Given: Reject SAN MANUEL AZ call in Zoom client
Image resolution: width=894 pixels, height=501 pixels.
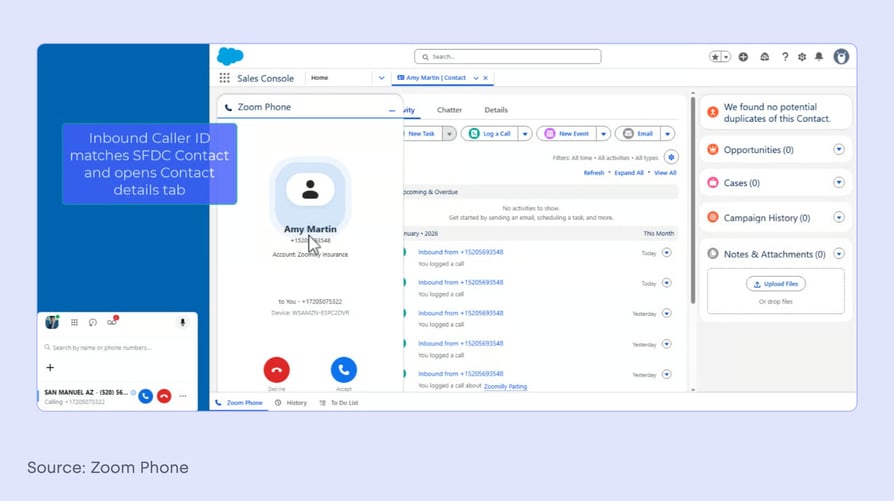Looking at the screenshot, I should point(164,396).
